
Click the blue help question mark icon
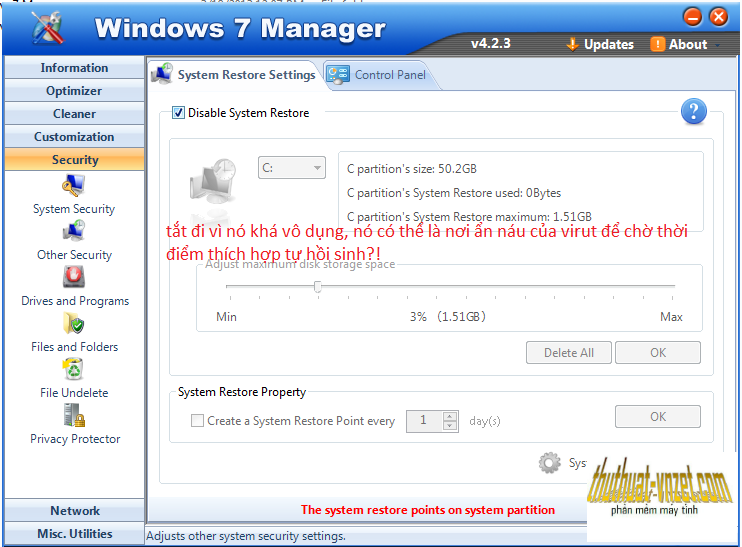pyautogui.click(x=694, y=112)
